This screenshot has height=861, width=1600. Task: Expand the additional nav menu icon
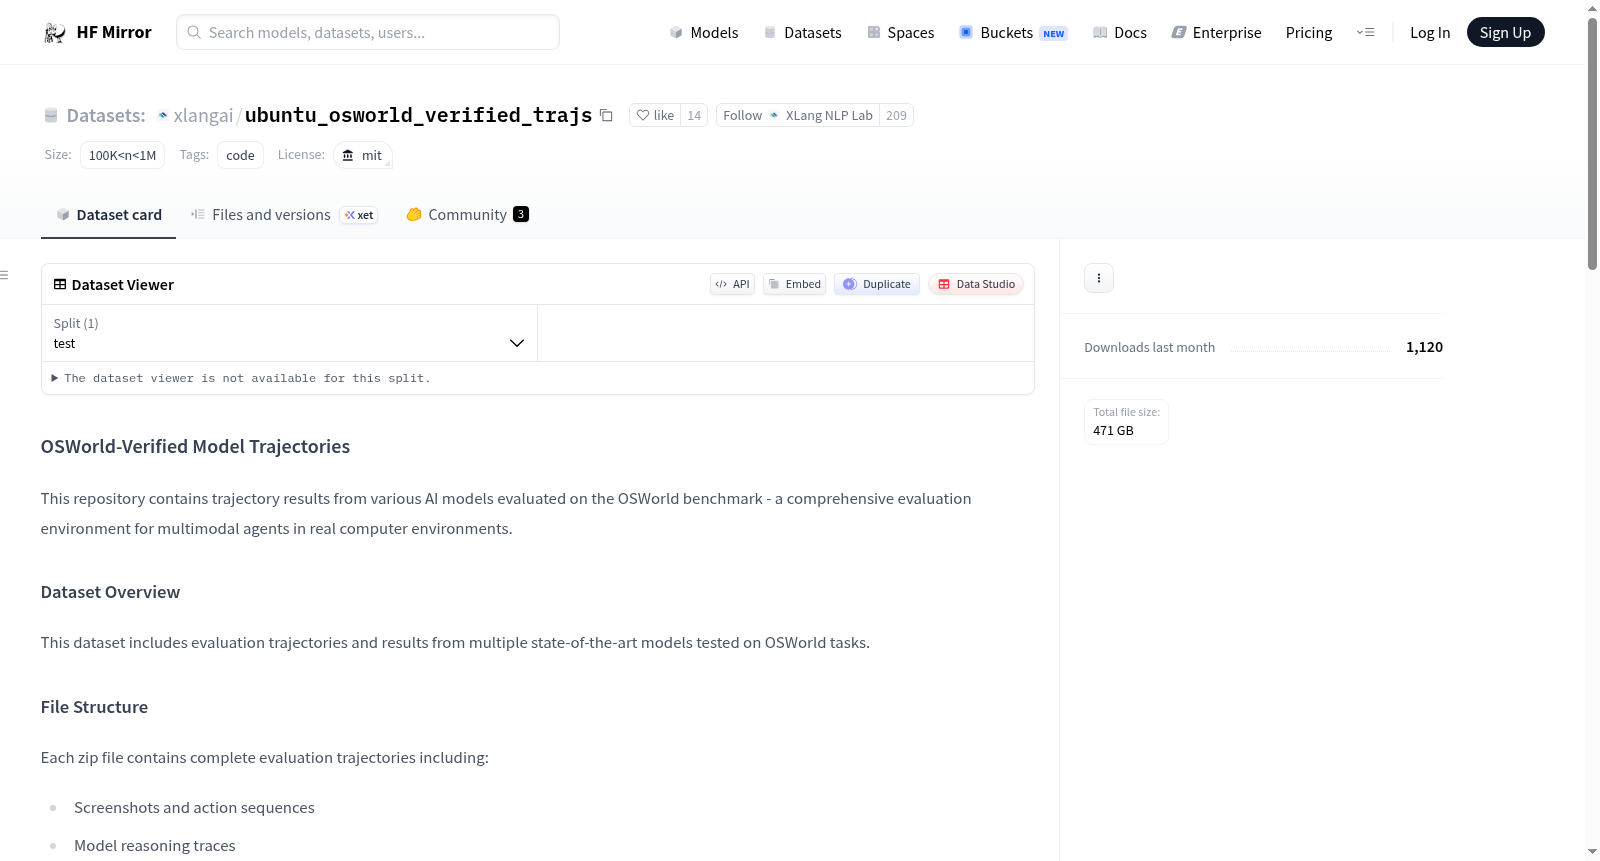point(1365,32)
